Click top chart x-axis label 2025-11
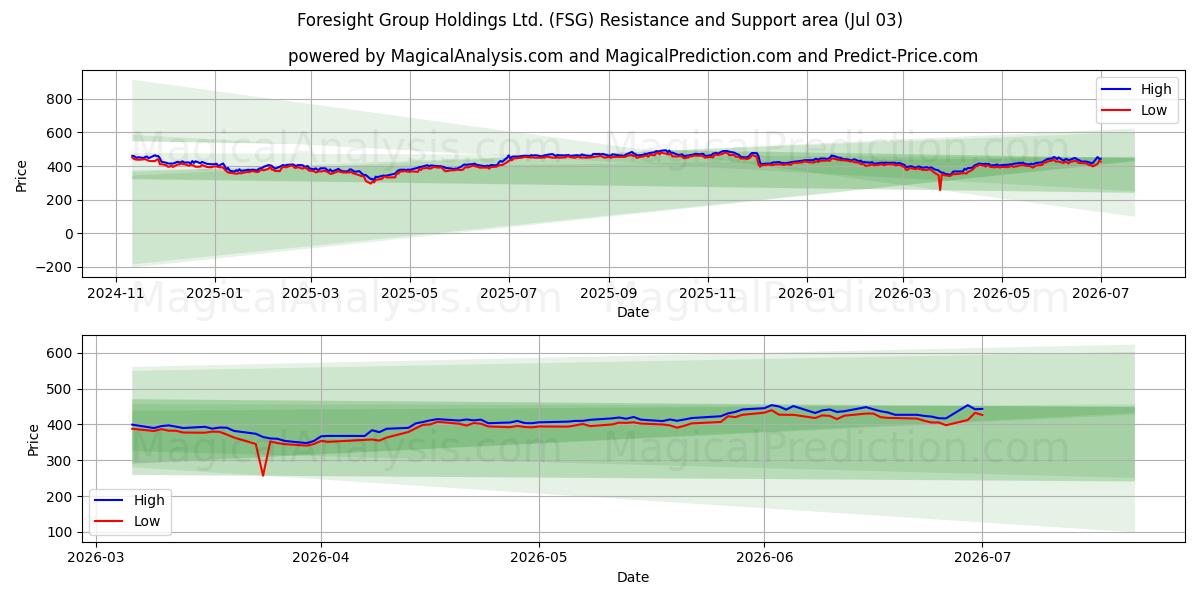The width and height of the screenshot is (1200, 600). point(708,293)
